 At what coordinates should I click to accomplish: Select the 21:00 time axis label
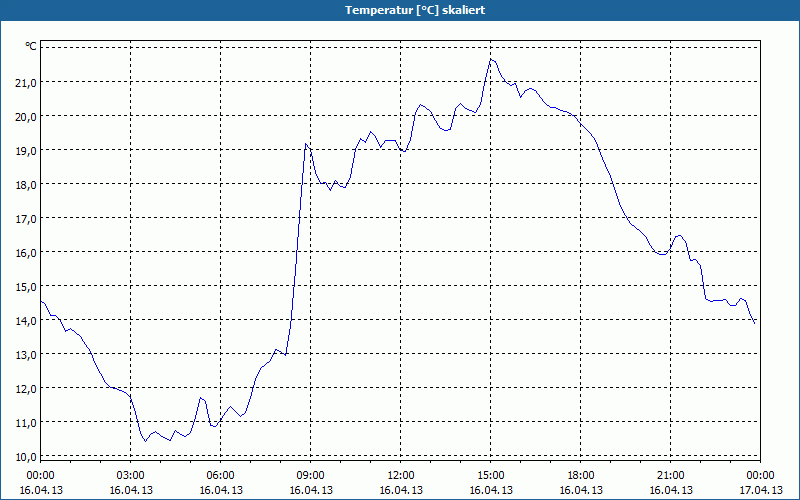670,476
